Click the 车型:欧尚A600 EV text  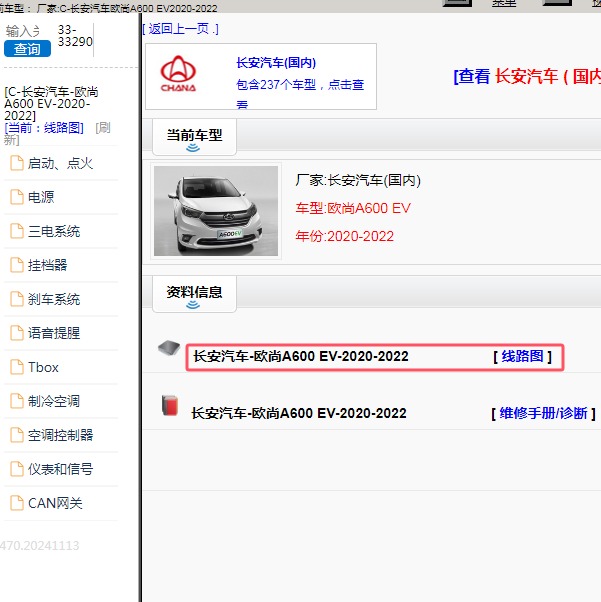(x=353, y=208)
